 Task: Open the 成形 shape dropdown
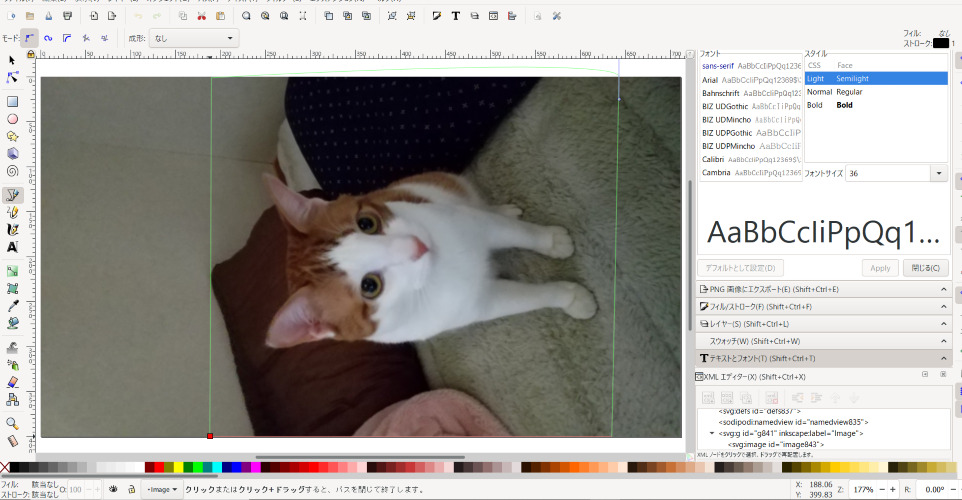pyautogui.click(x=194, y=38)
